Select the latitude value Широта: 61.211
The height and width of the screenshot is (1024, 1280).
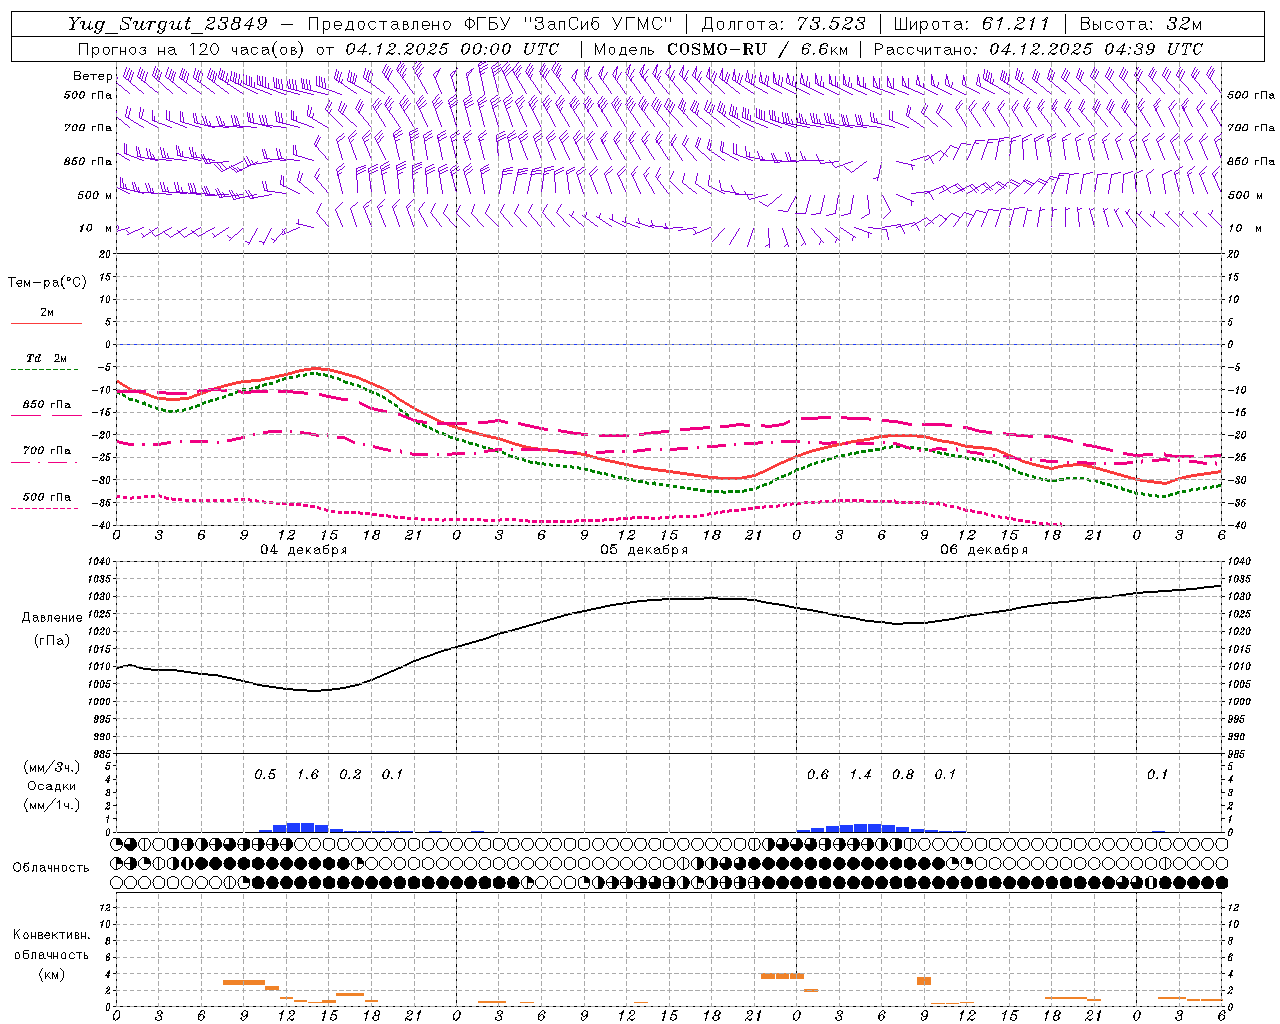[x=971, y=24]
